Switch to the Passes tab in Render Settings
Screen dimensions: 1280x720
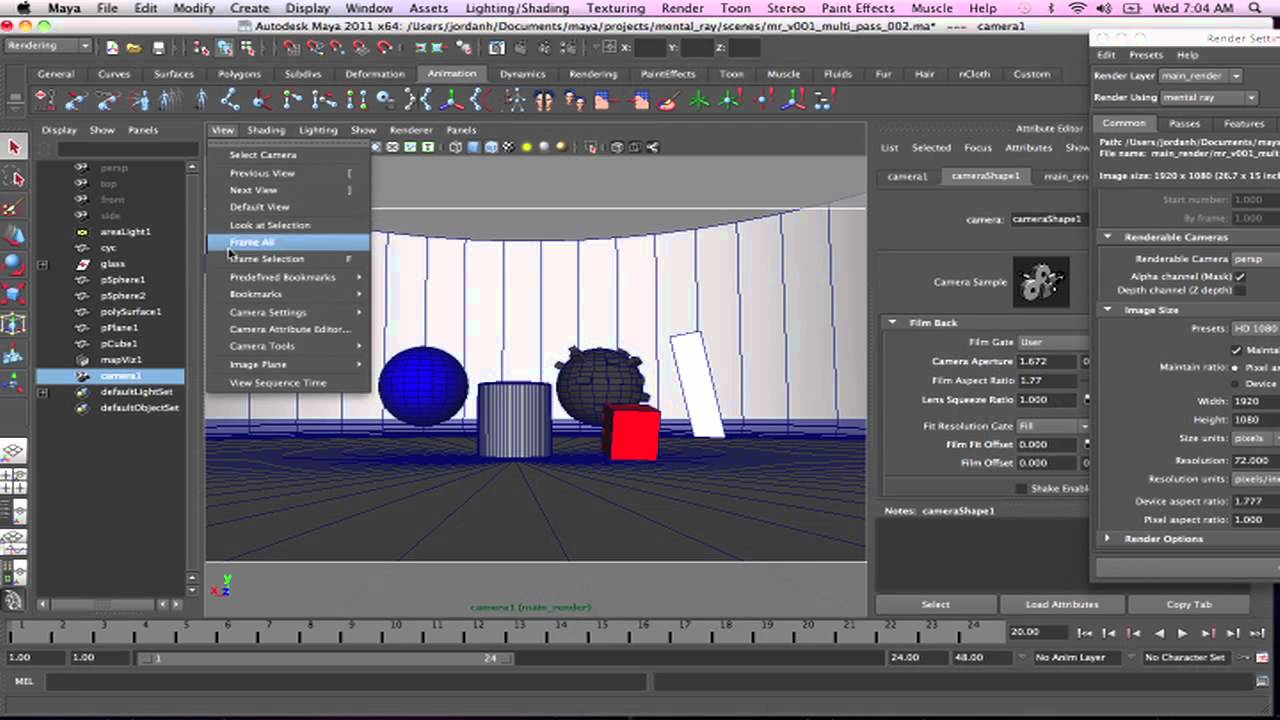(x=1184, y=124)
